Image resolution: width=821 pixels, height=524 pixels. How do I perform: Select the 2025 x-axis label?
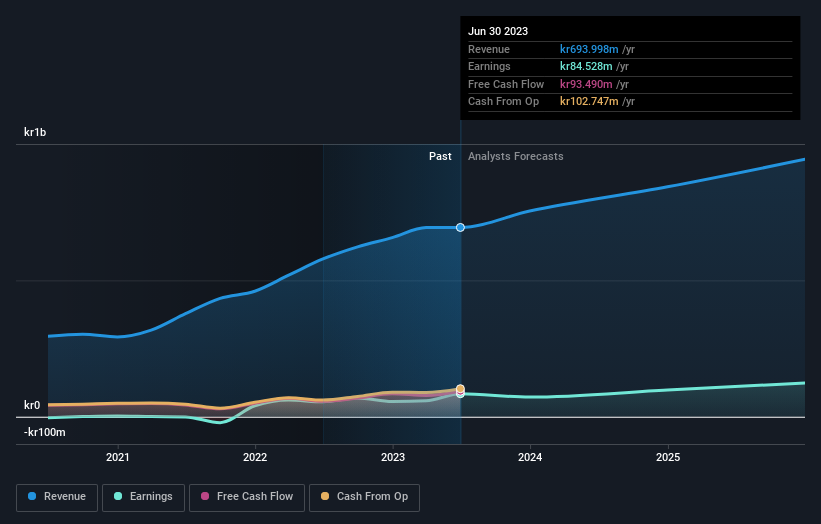click(x=668, y=457)
